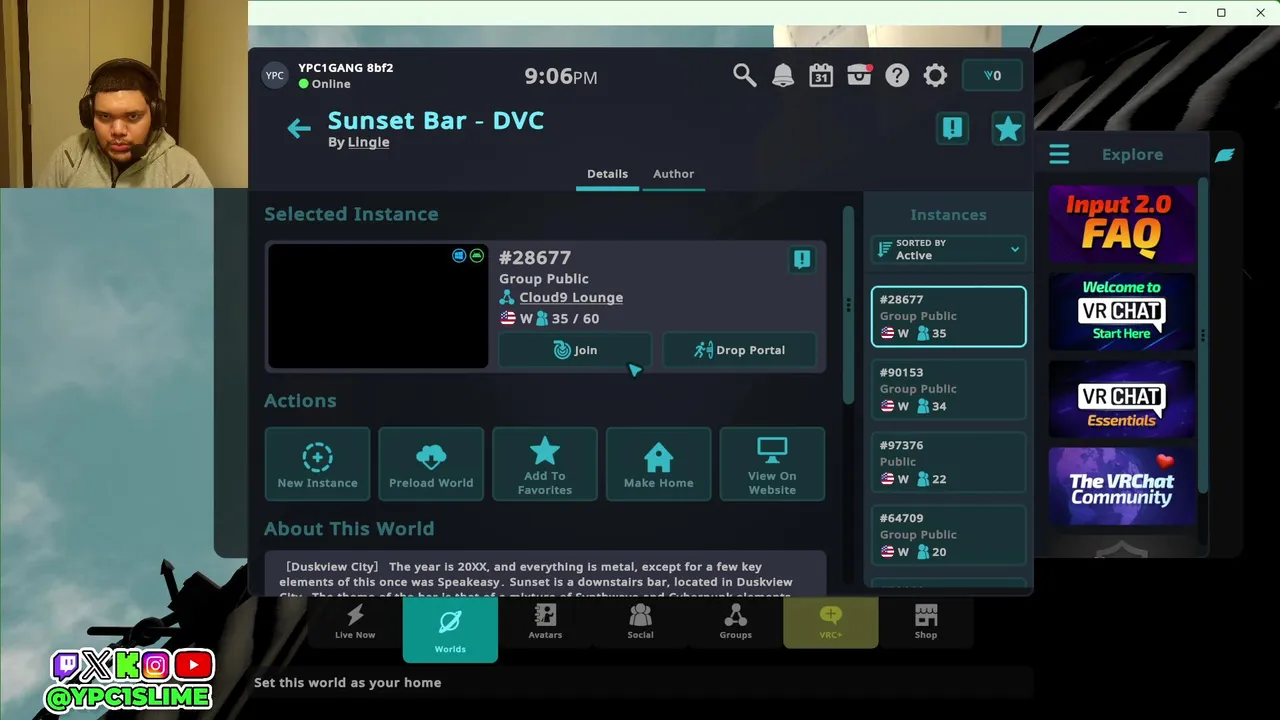Click the Join button
Viewport: 1280px width, 720px height.
click(575, 350)
